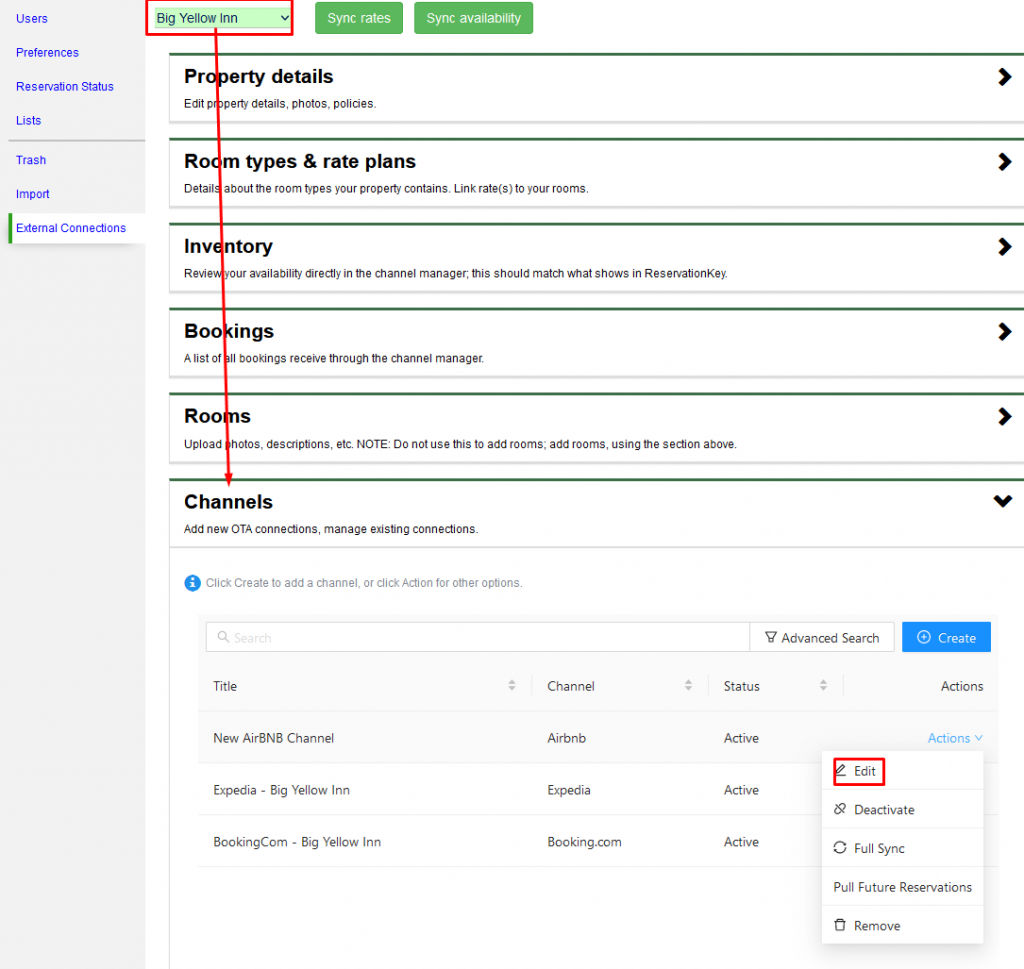Click the Property details heading

pyautogui.click(x=259, y=76)
